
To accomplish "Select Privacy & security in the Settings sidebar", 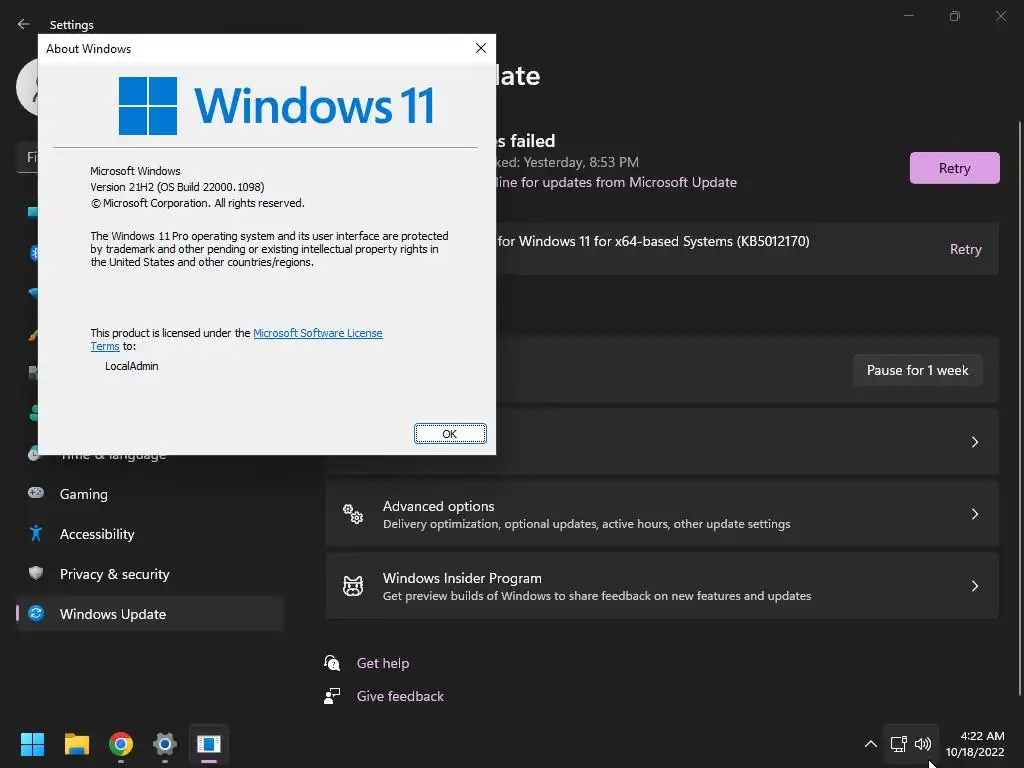I will point(150,574).
